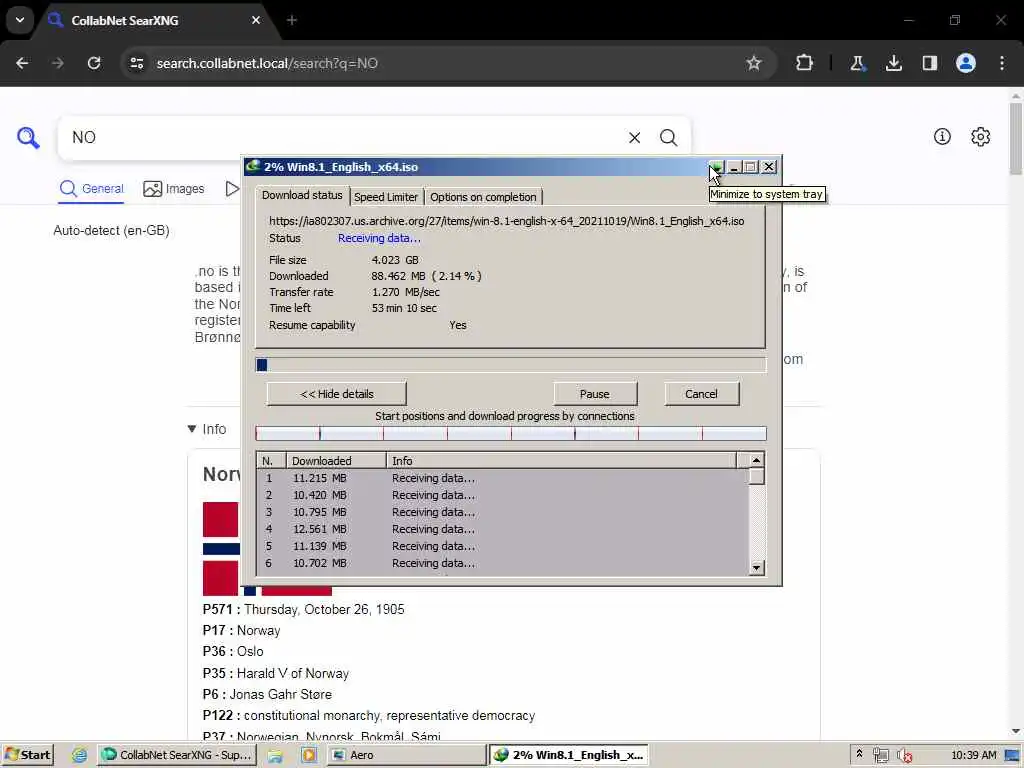Click show desktop button in taskbar
This screenshot has height=768, width=1024.
click(1012, 756)
